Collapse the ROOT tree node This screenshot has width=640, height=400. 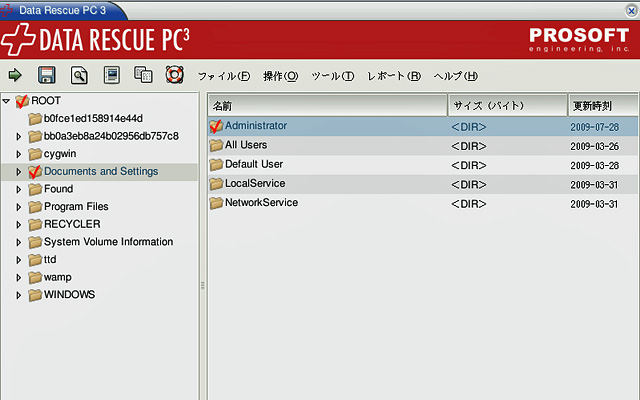tap(6, 100)
